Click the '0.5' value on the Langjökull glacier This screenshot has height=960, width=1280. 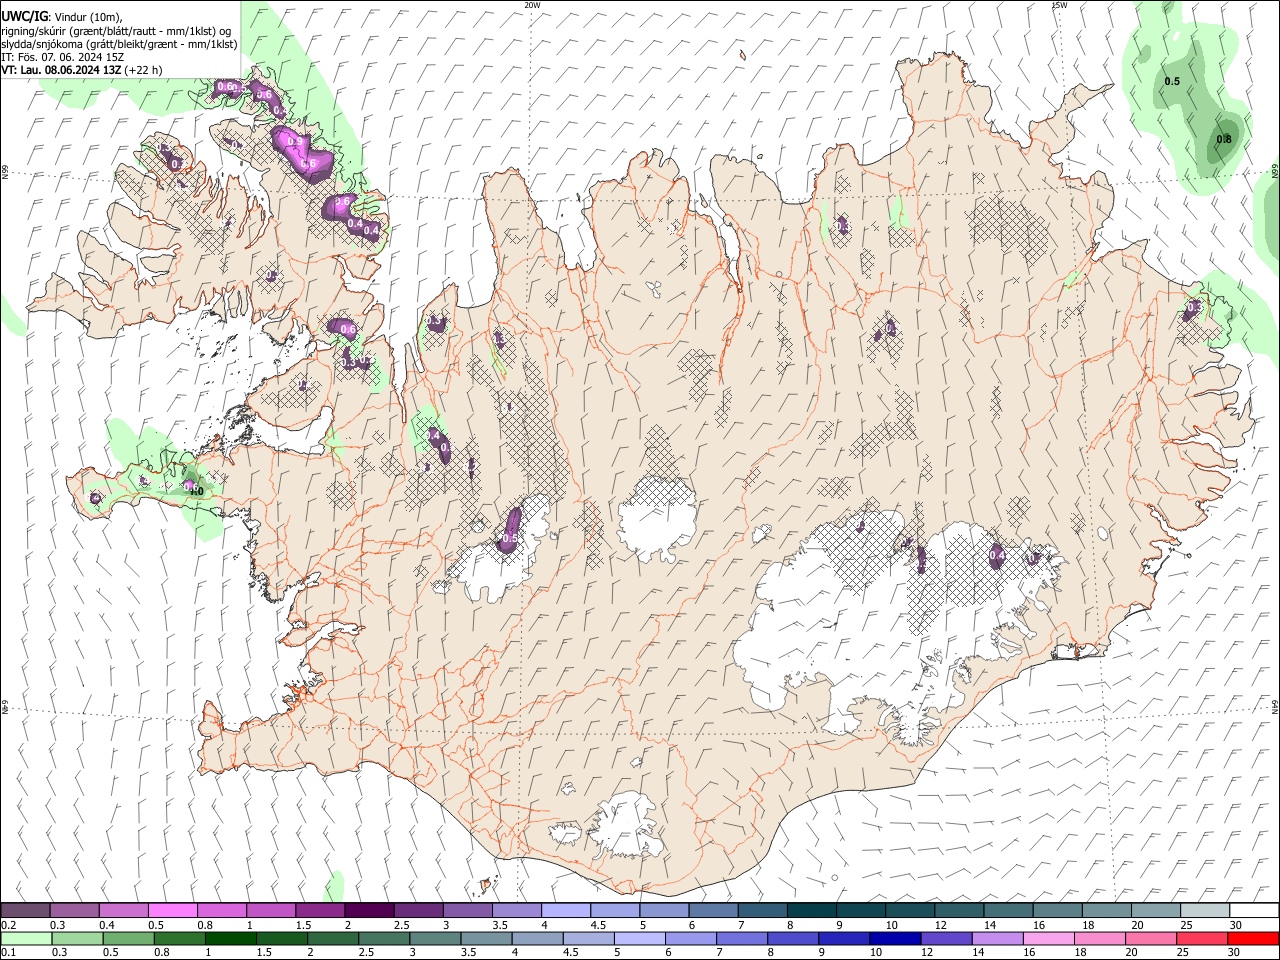[x=509, y=539]
